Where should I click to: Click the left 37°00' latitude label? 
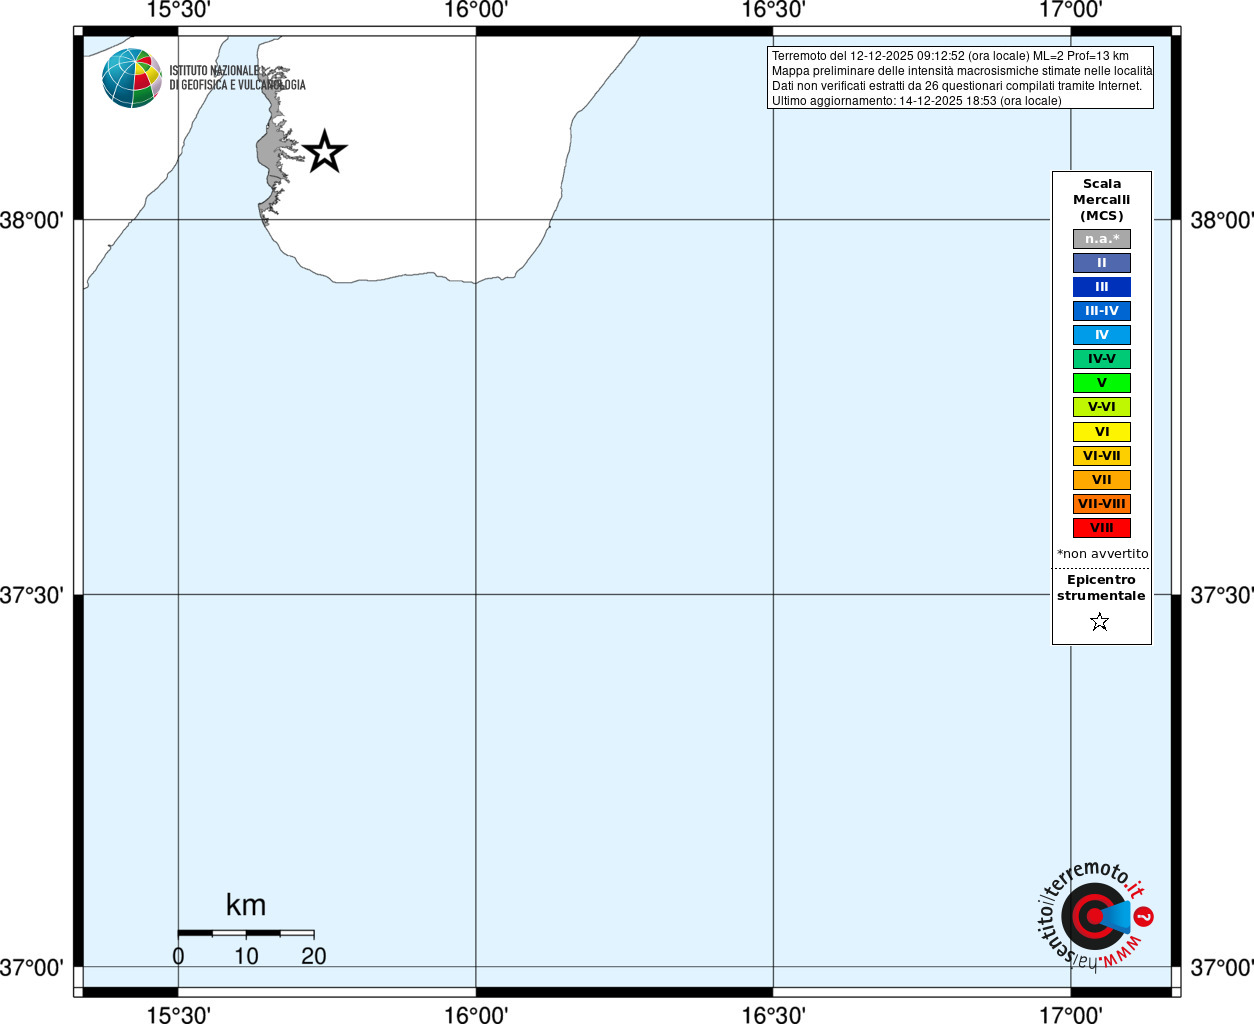(x=32, y=967)
